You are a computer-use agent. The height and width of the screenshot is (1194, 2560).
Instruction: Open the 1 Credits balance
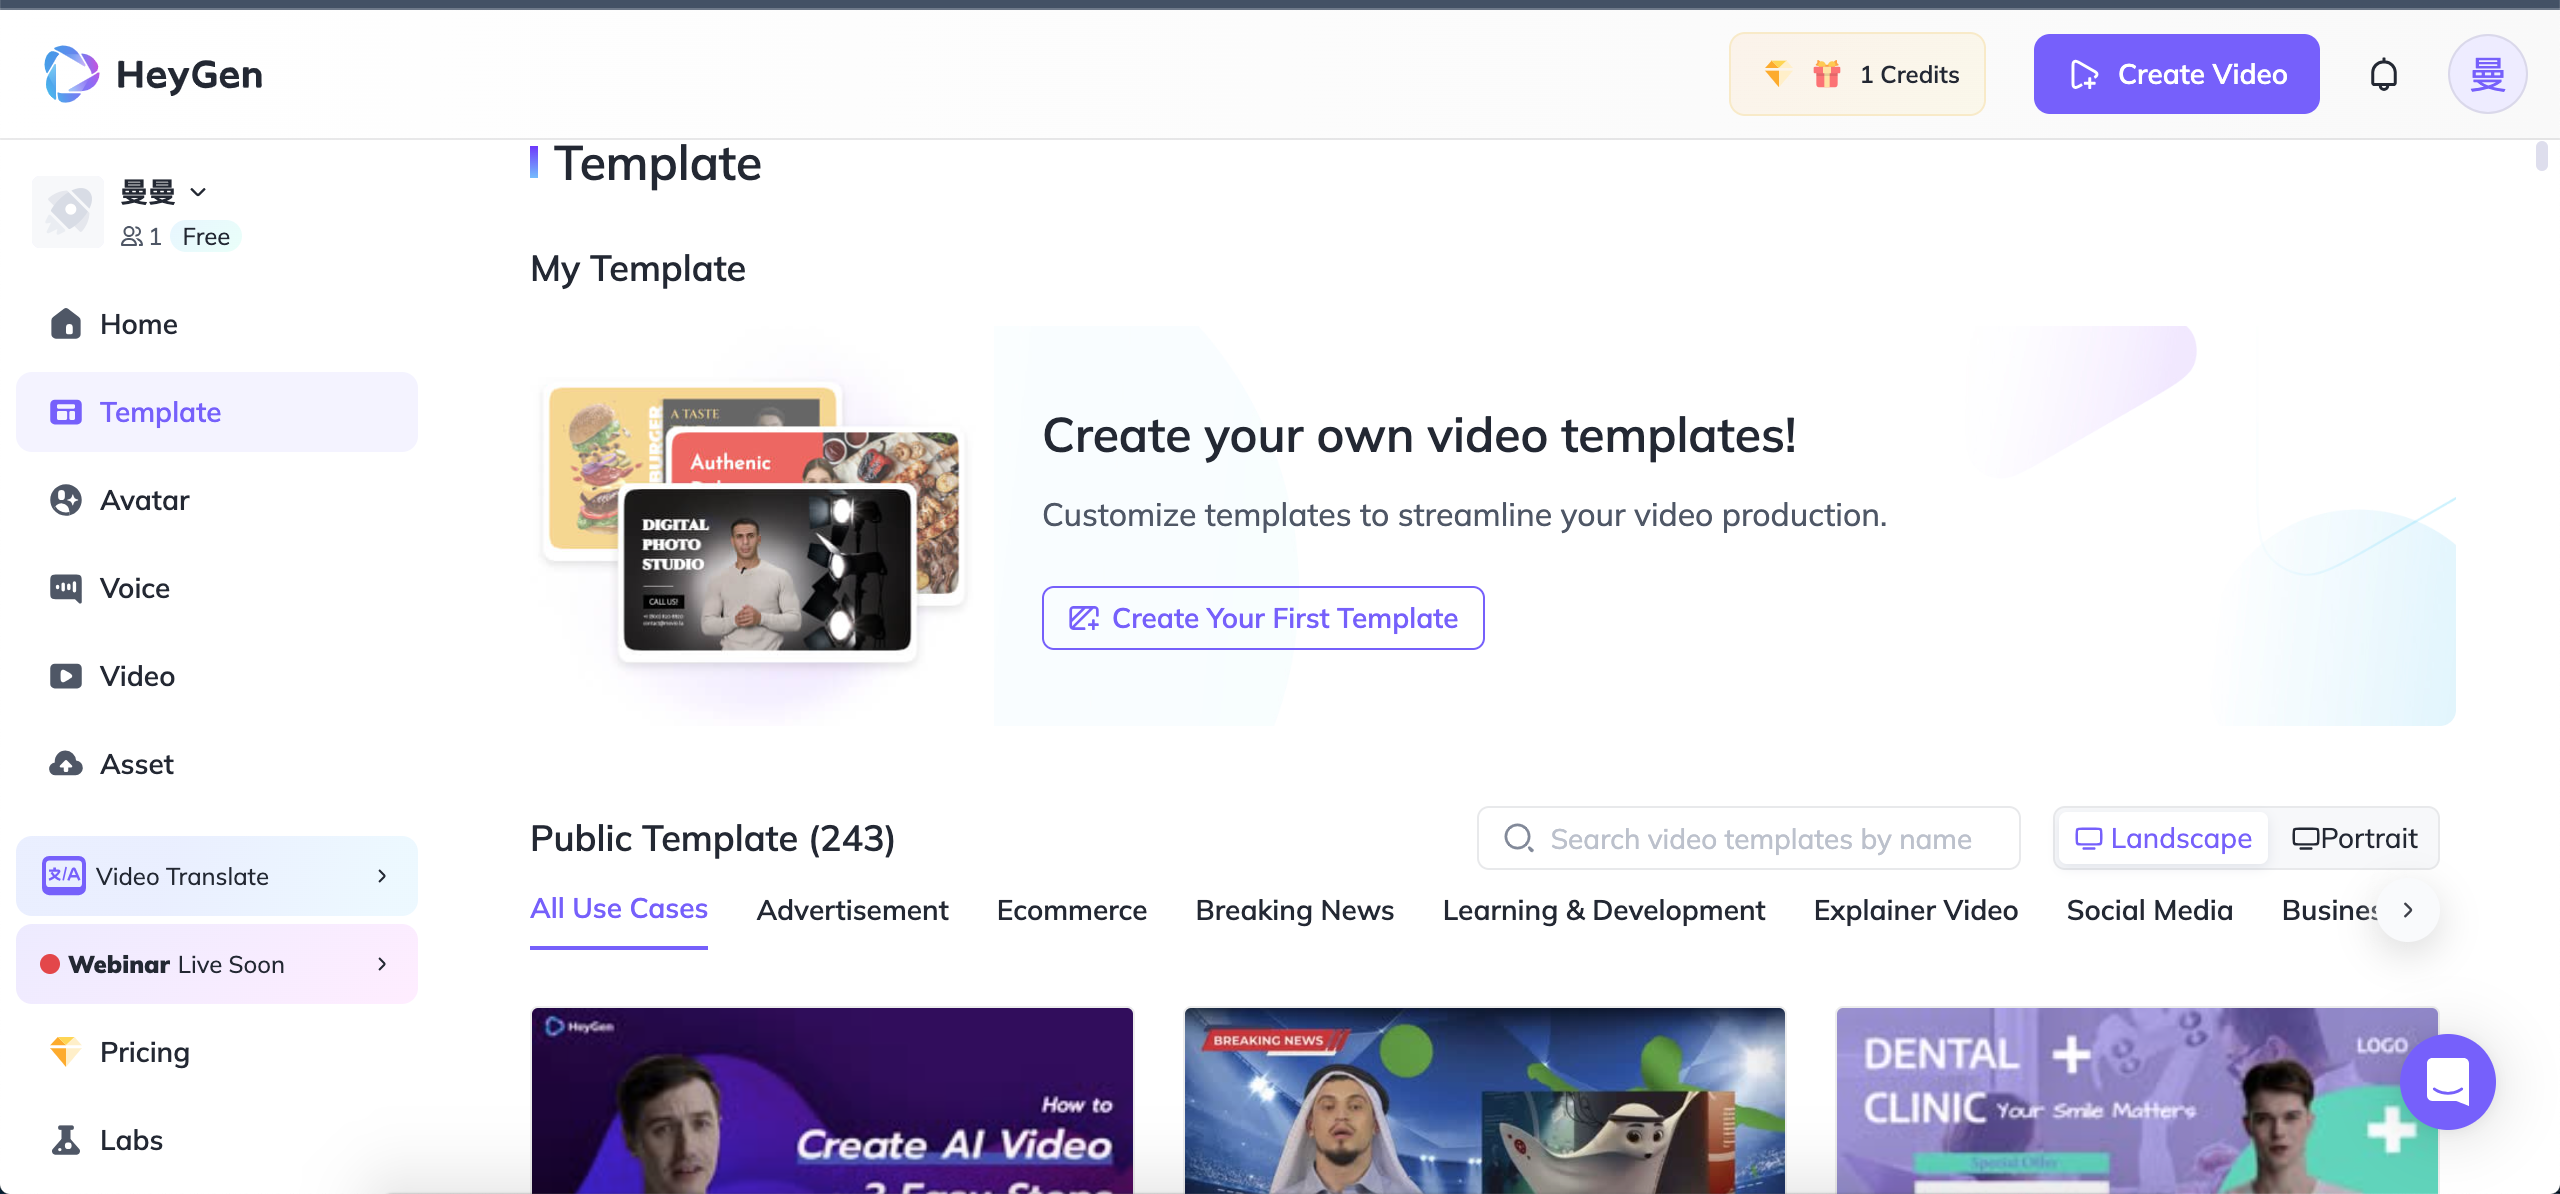pos(1857,74)
